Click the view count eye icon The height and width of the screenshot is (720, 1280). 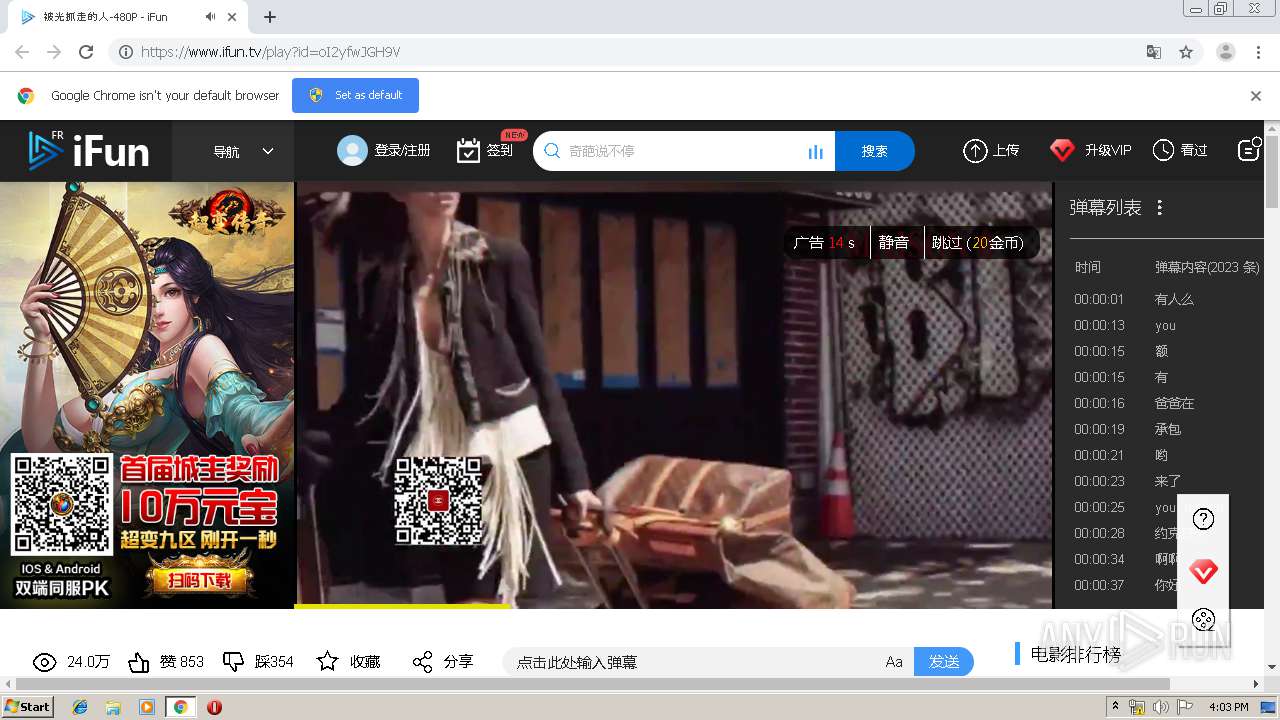[x=44, y=662]
